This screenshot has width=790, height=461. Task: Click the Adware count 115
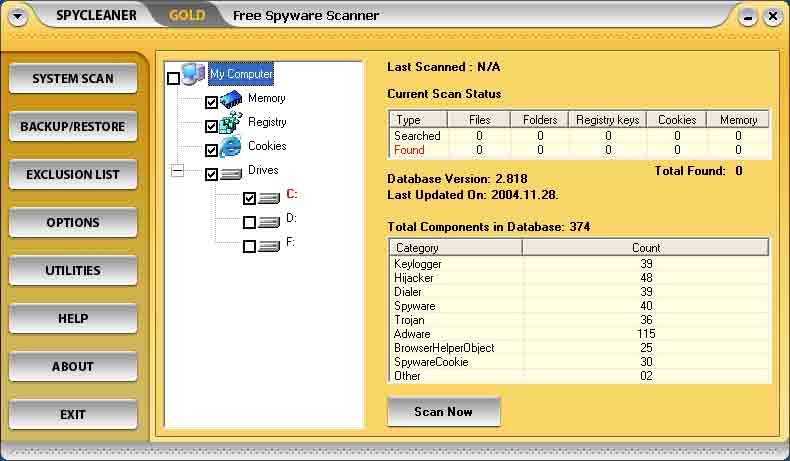(646, 334)
